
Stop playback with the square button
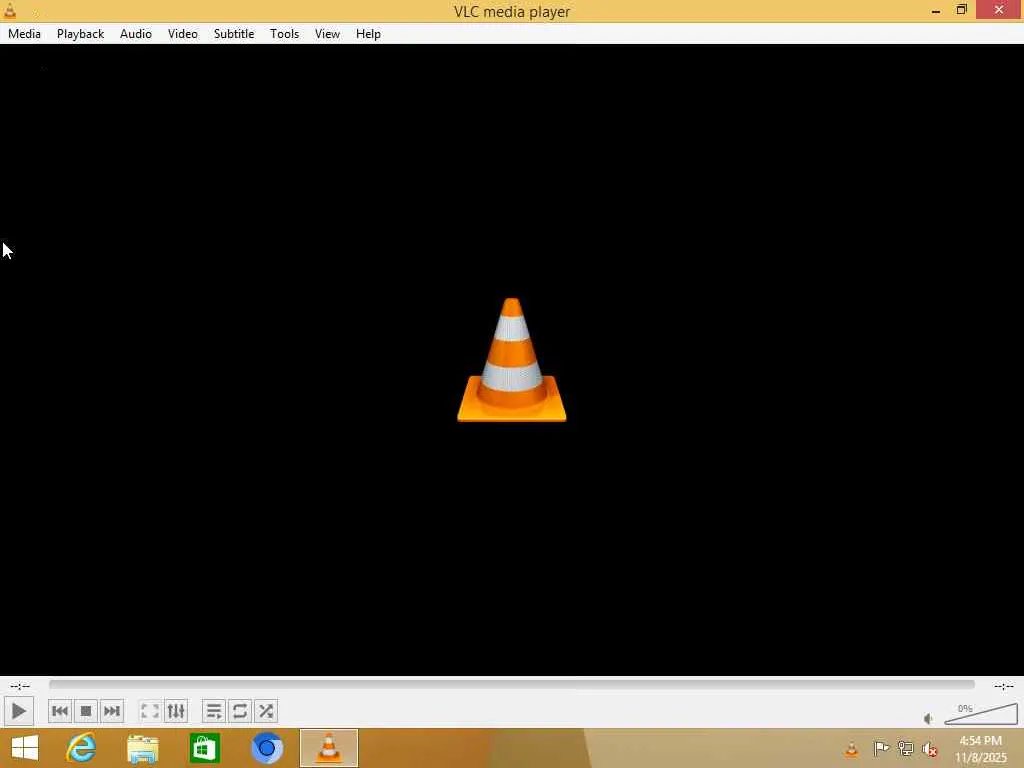point(86,711)
